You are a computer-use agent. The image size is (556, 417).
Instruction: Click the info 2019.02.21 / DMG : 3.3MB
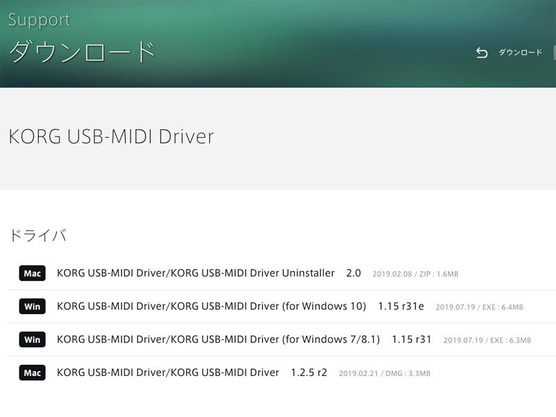coord(384,373)
